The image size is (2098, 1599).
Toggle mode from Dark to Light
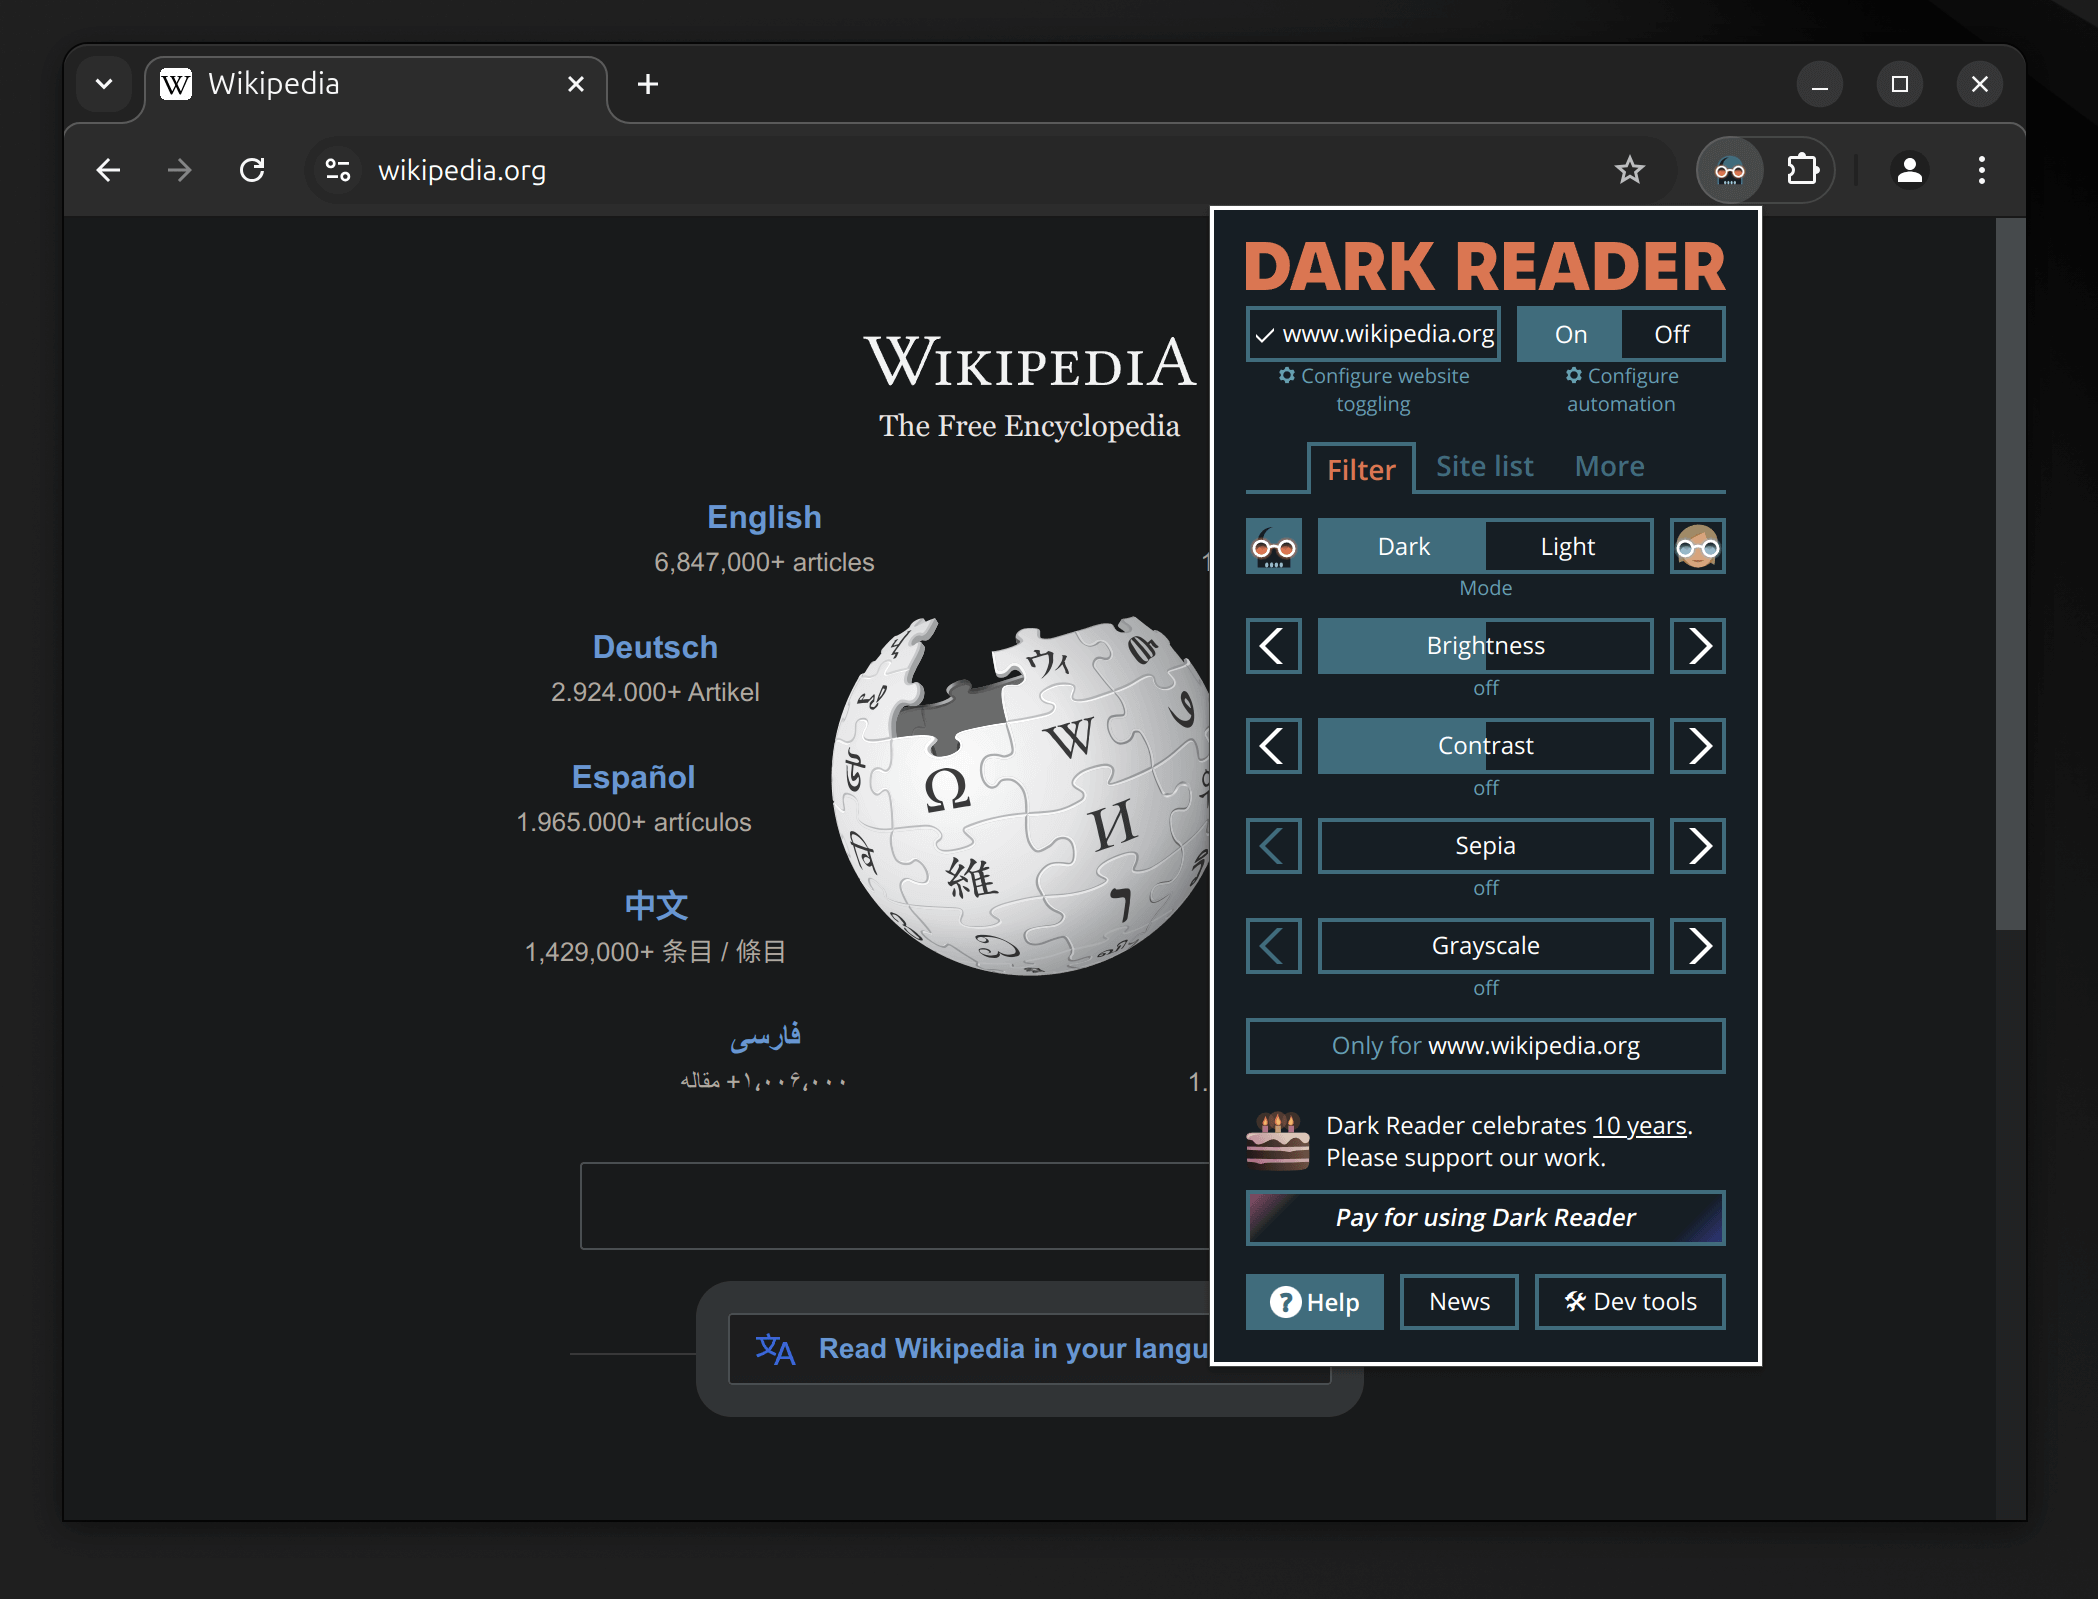tap(1568, 546)
